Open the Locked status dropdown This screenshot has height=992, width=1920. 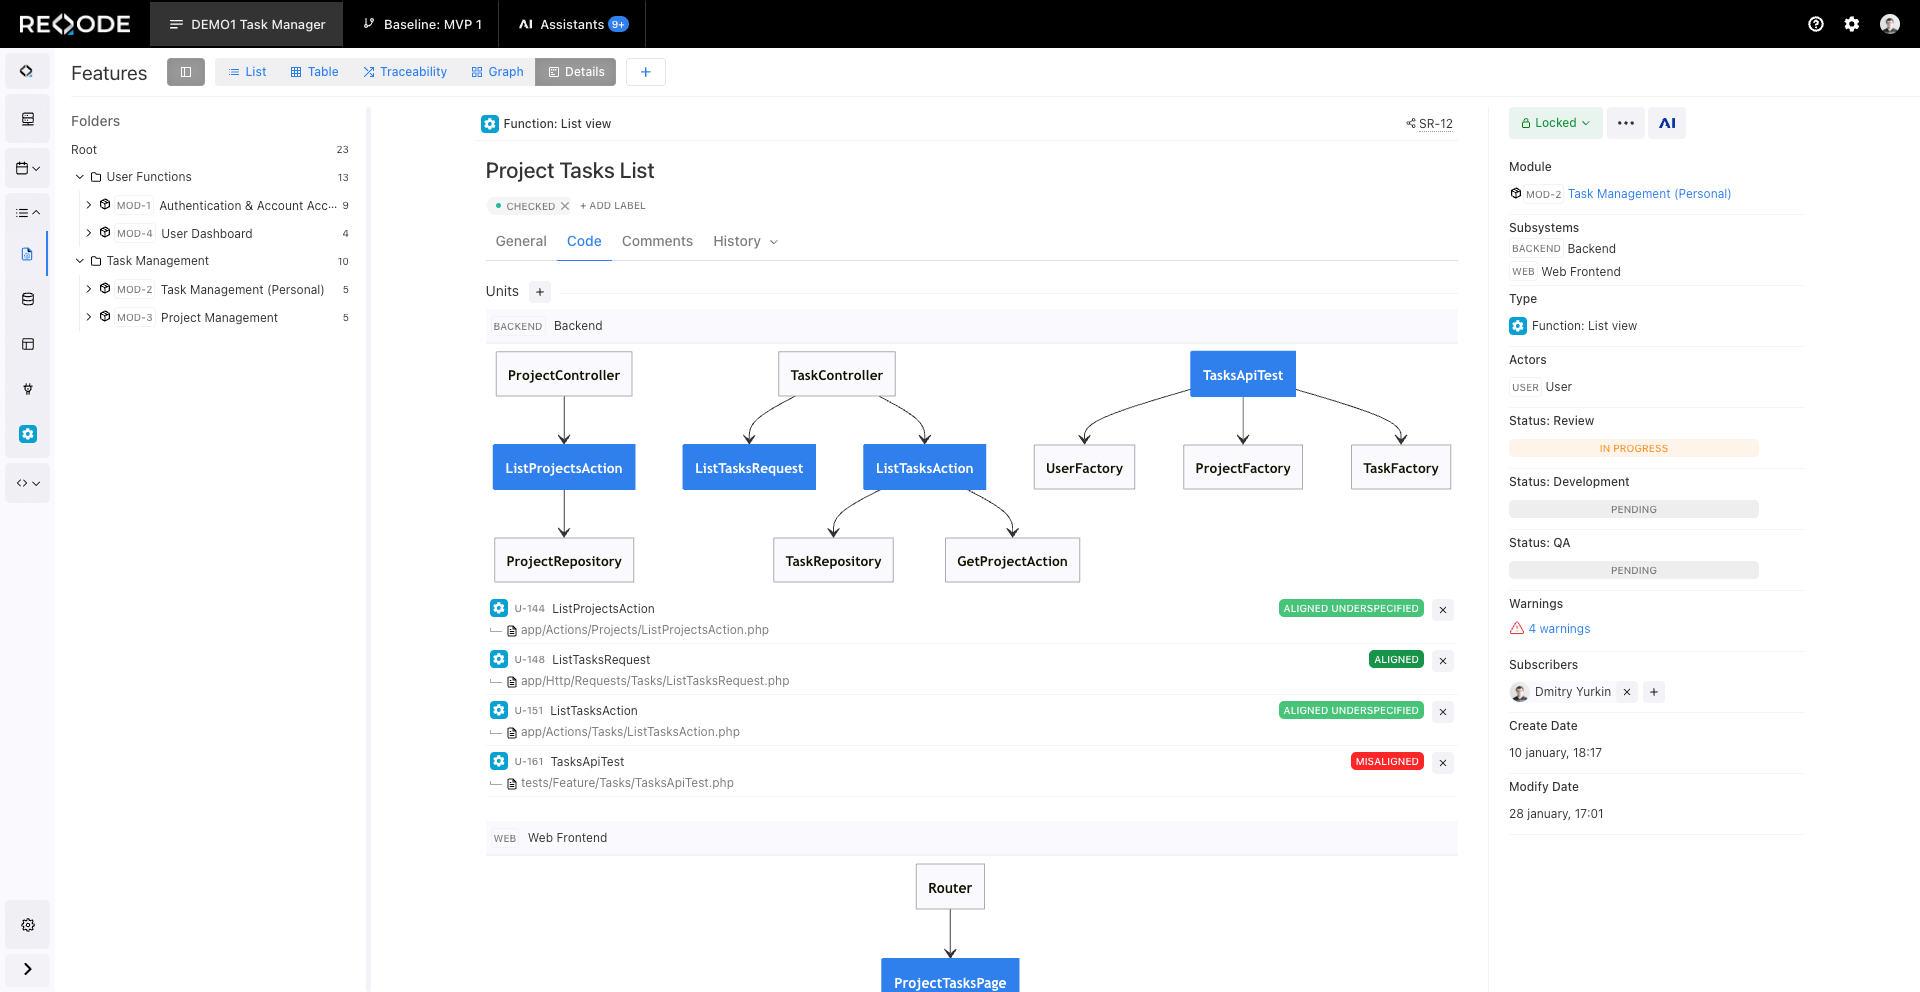pyautogui.click(x=1555, y=123)
